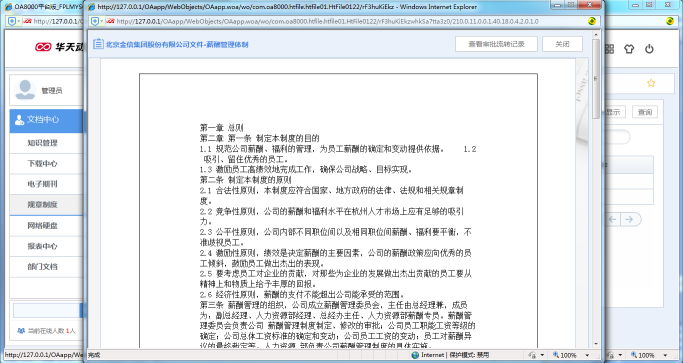Expand the dropdown next to the back window shield icon
683x363 pixels.
click(x=19, y=21)
